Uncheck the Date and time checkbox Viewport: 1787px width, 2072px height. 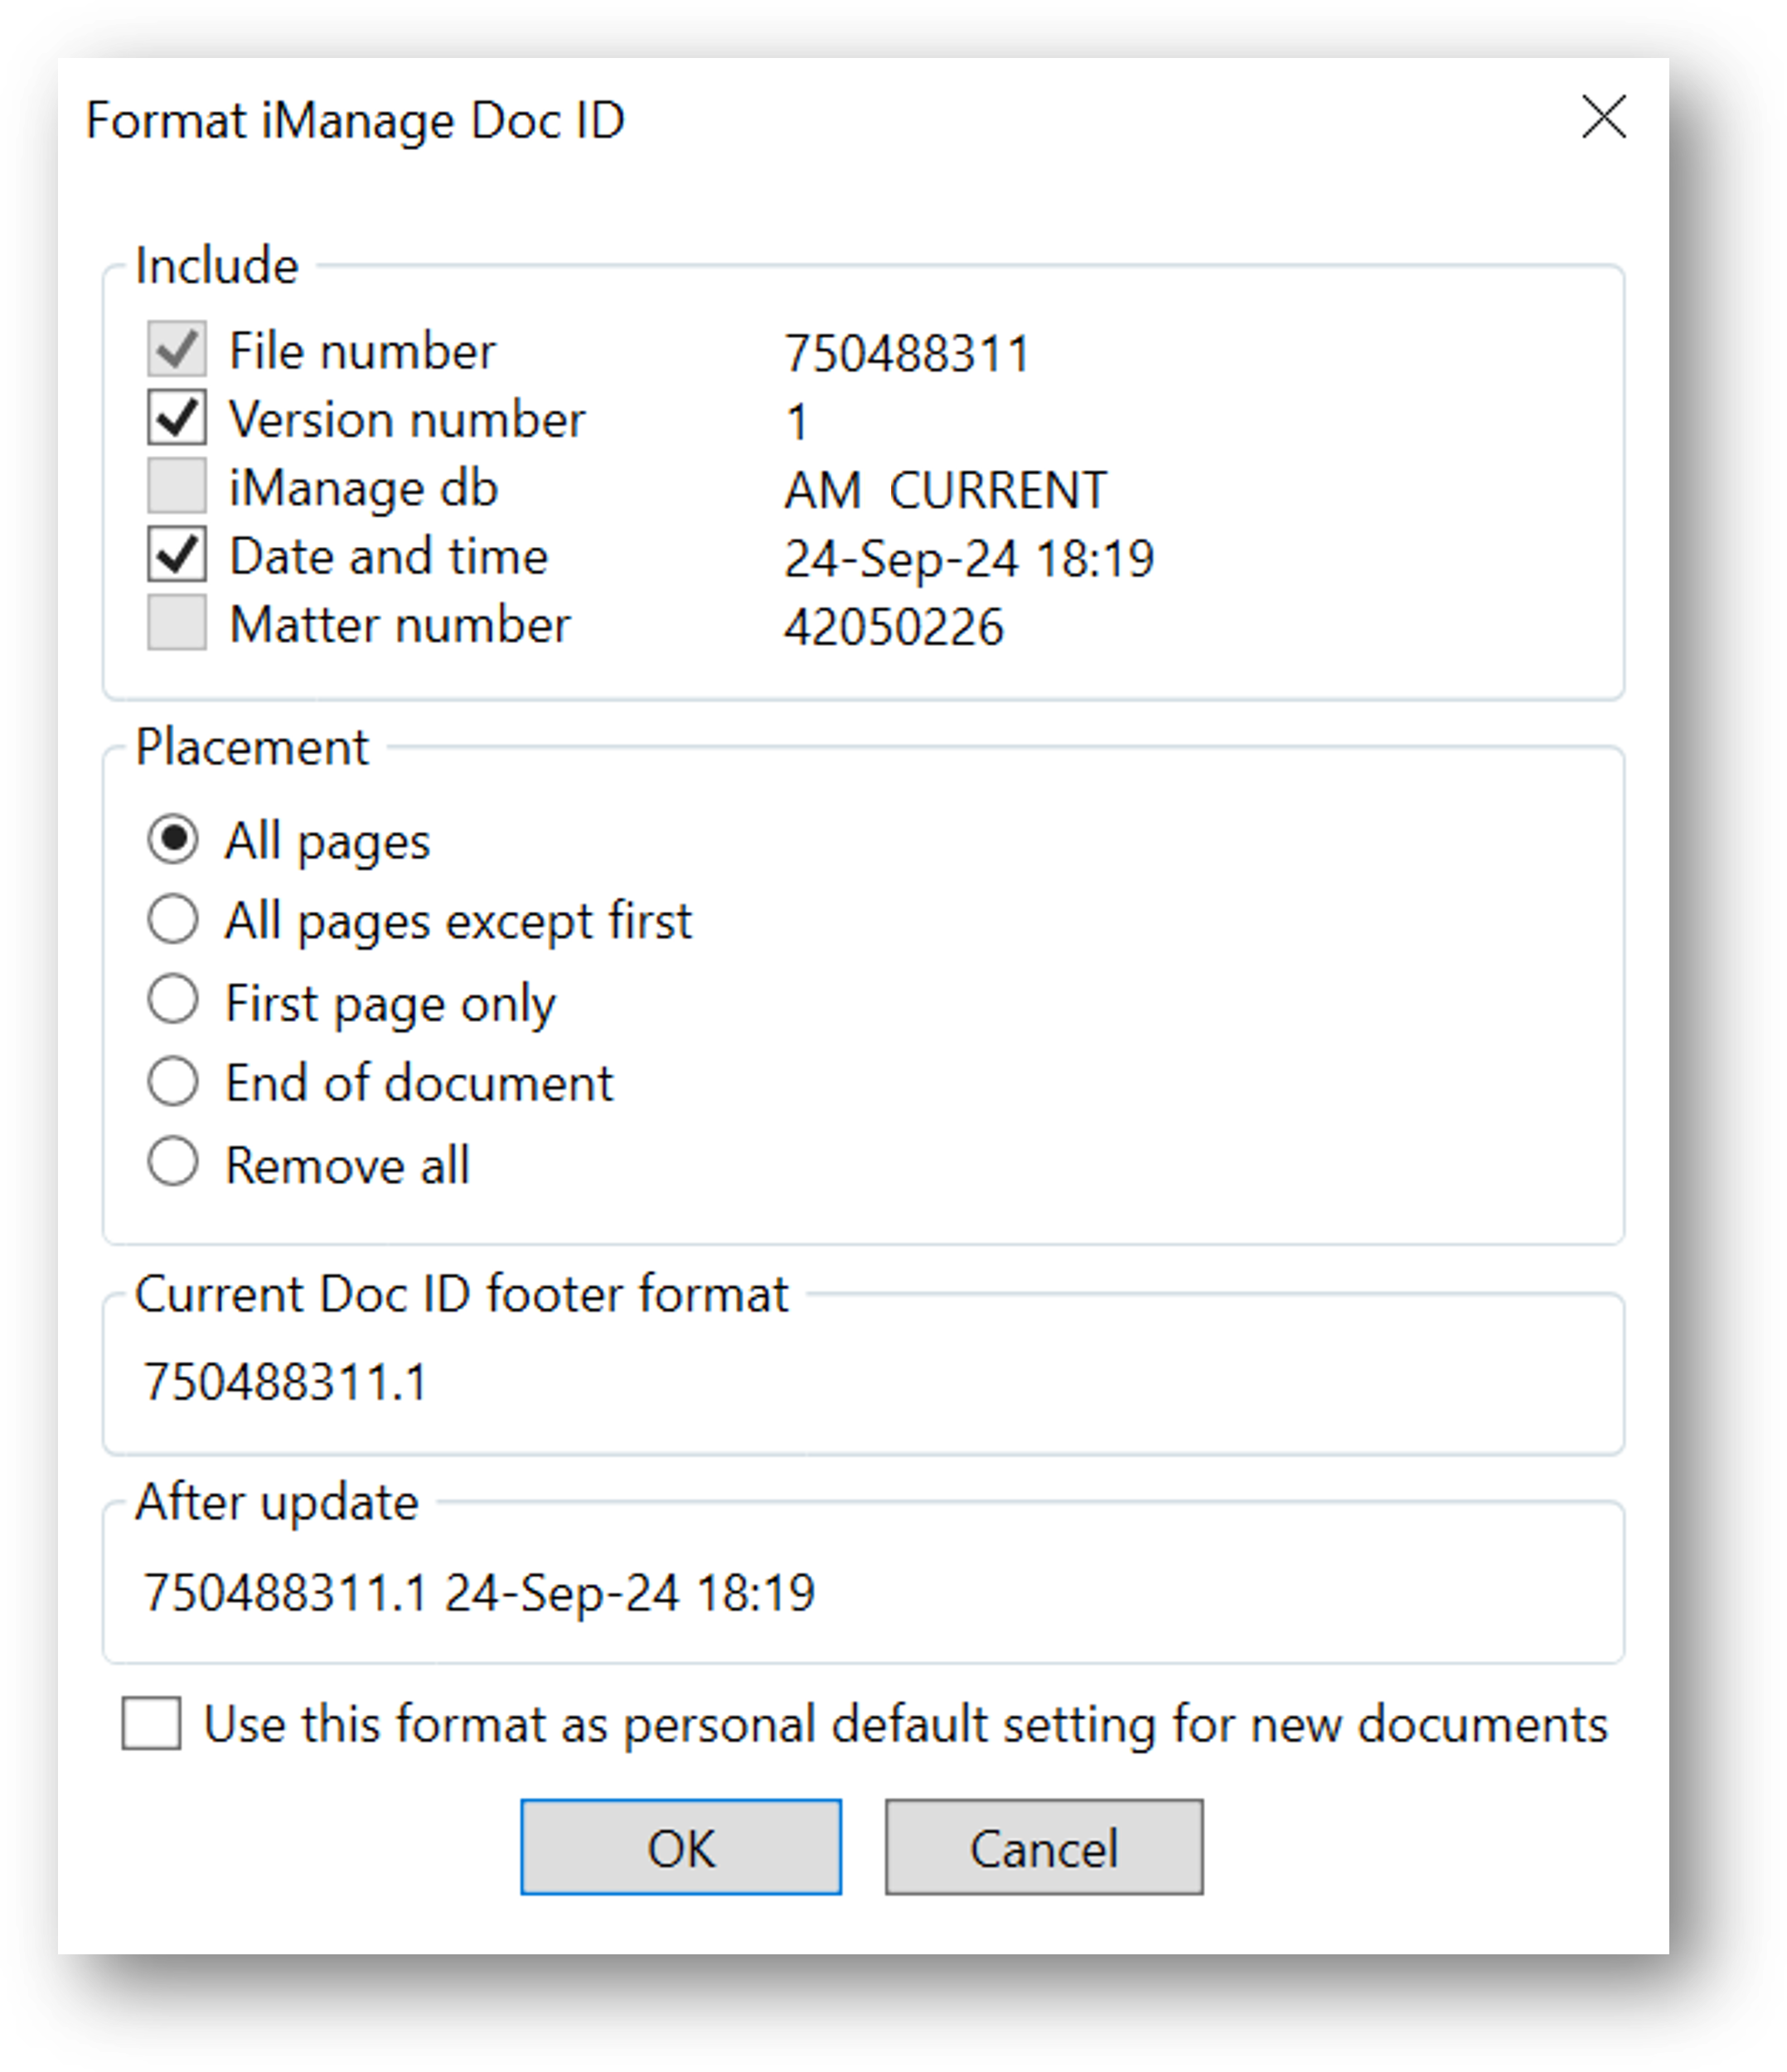click(x=177, y=555)
